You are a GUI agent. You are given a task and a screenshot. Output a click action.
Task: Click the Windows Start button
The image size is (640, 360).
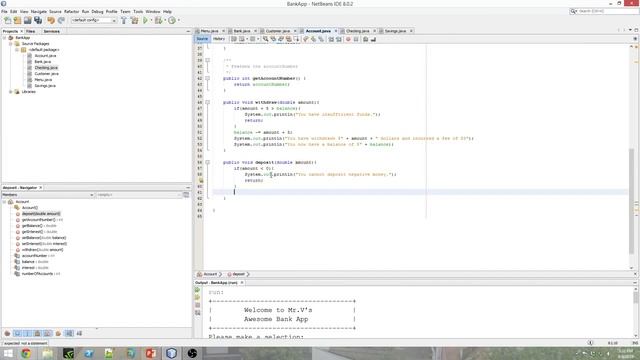[x=8, y=353]
